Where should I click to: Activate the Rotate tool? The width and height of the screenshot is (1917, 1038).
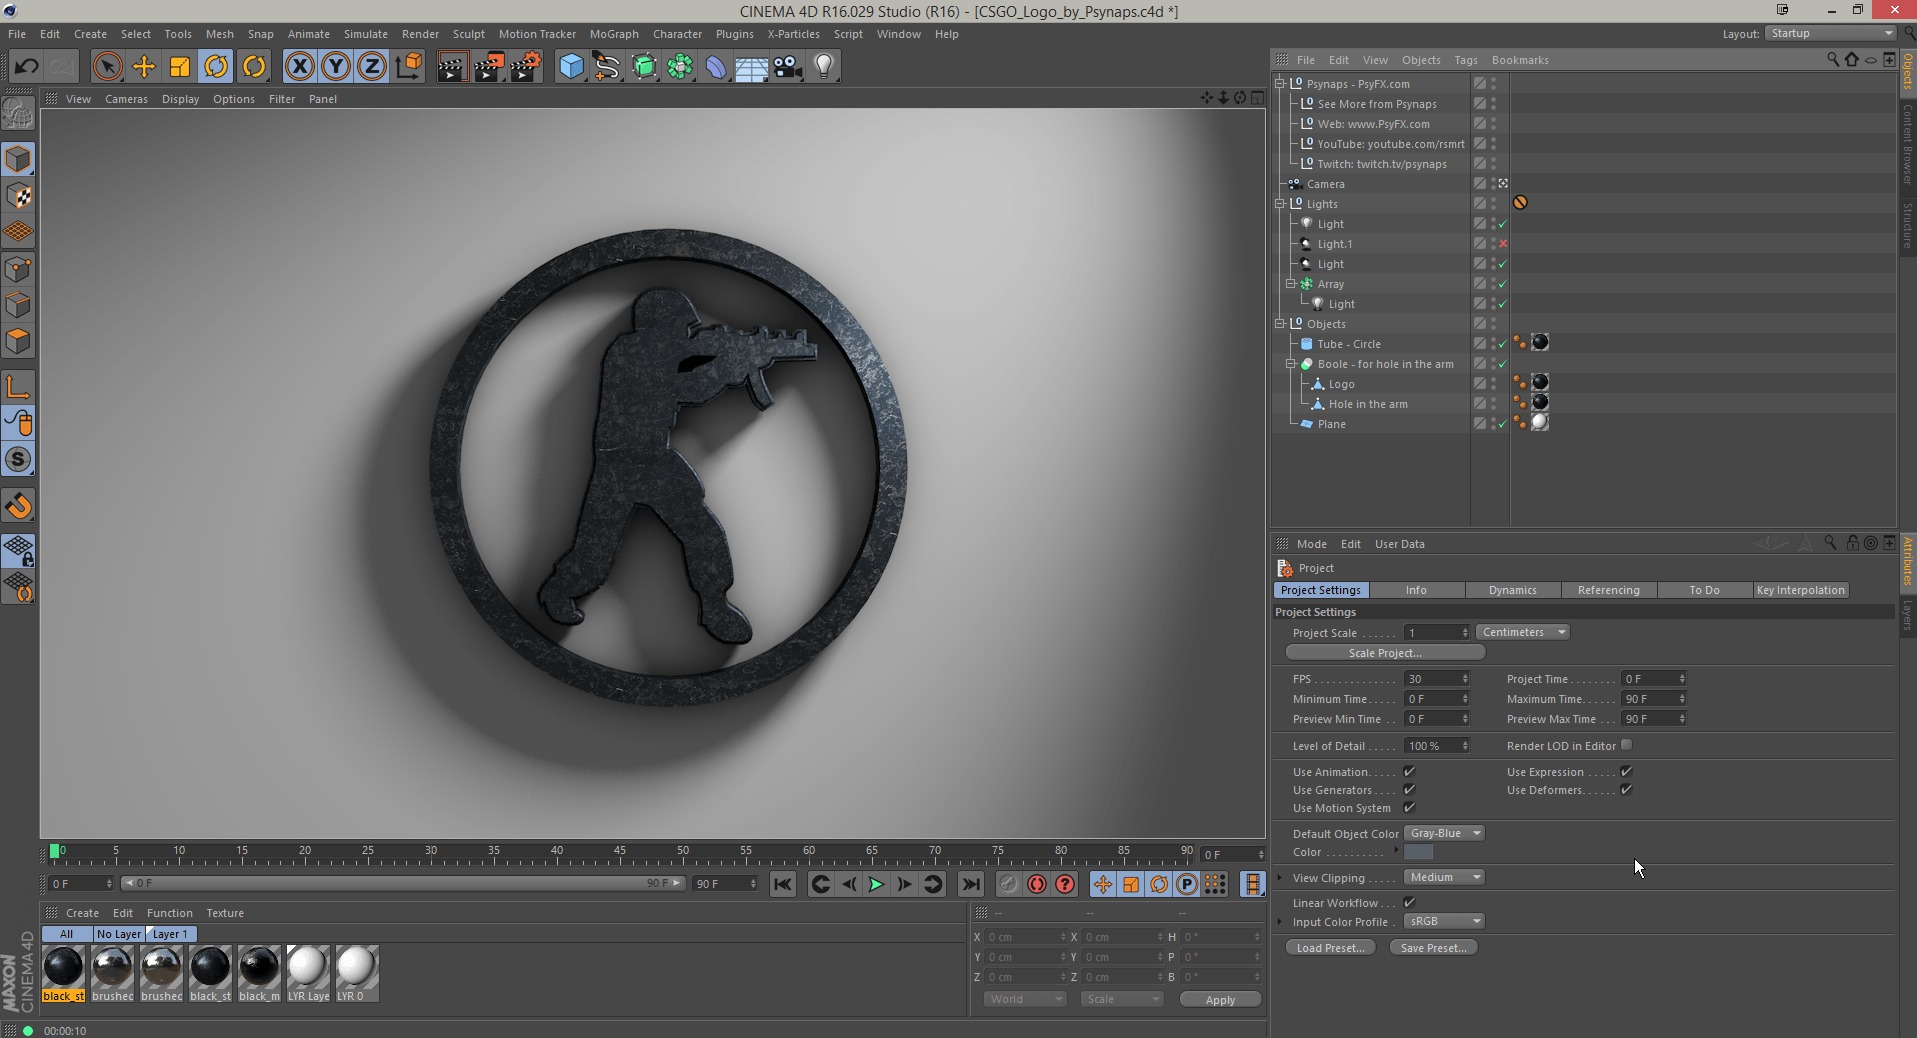[217, 67]
